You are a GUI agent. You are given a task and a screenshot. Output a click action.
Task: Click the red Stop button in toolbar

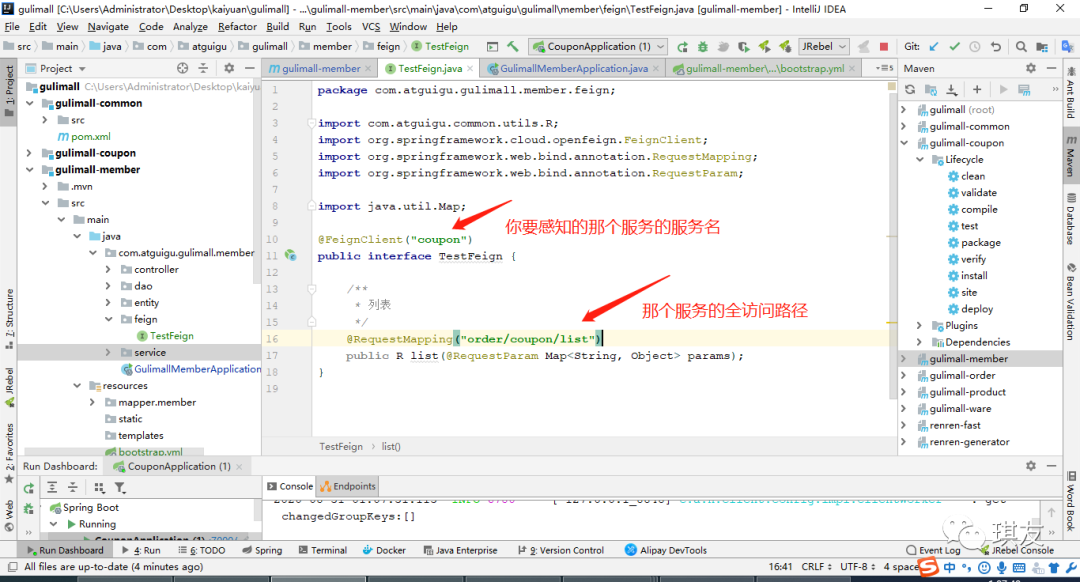click(884, 46)
